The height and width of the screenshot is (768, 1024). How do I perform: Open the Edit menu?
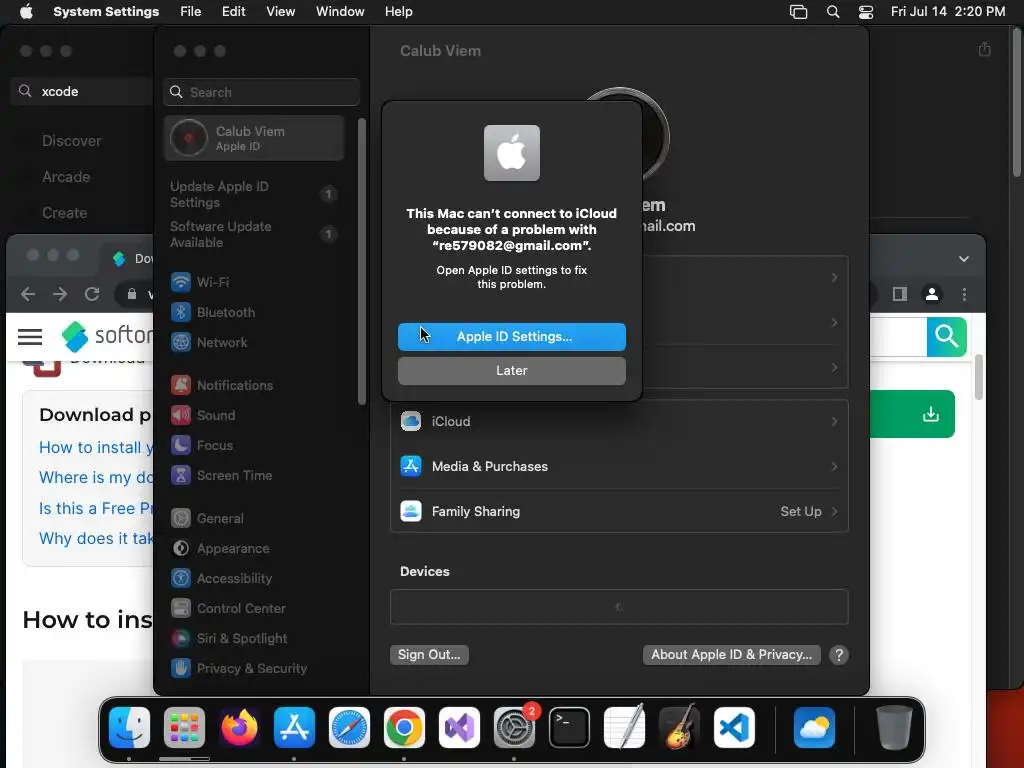233,12
